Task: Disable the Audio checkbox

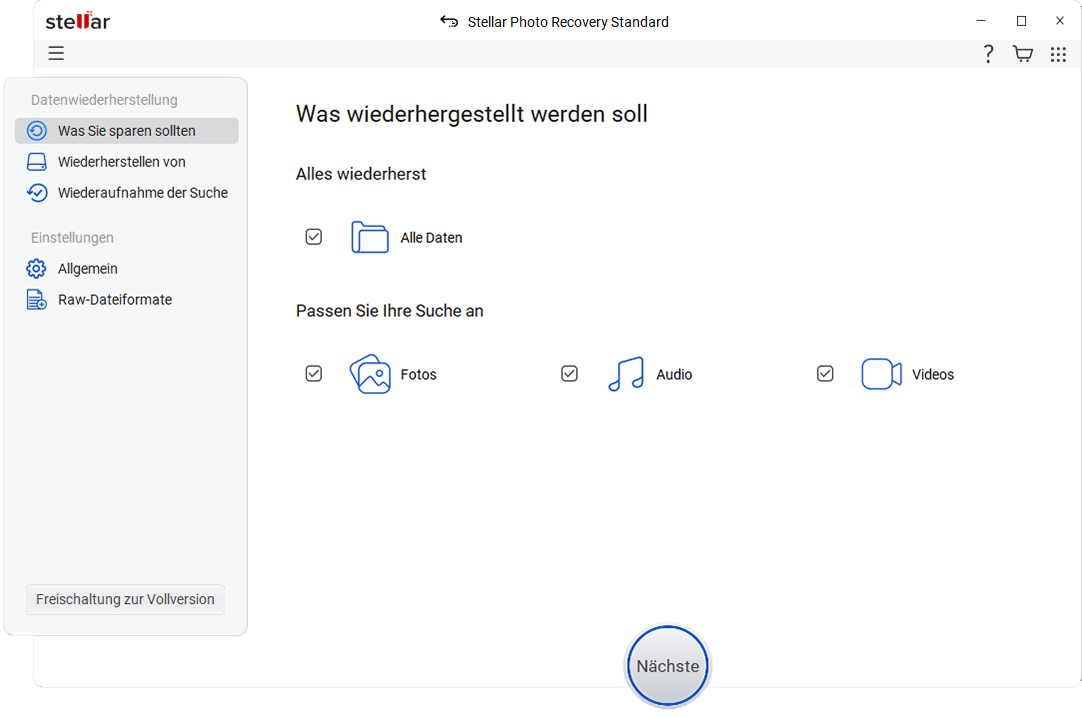Action: (x=569, y=374)
